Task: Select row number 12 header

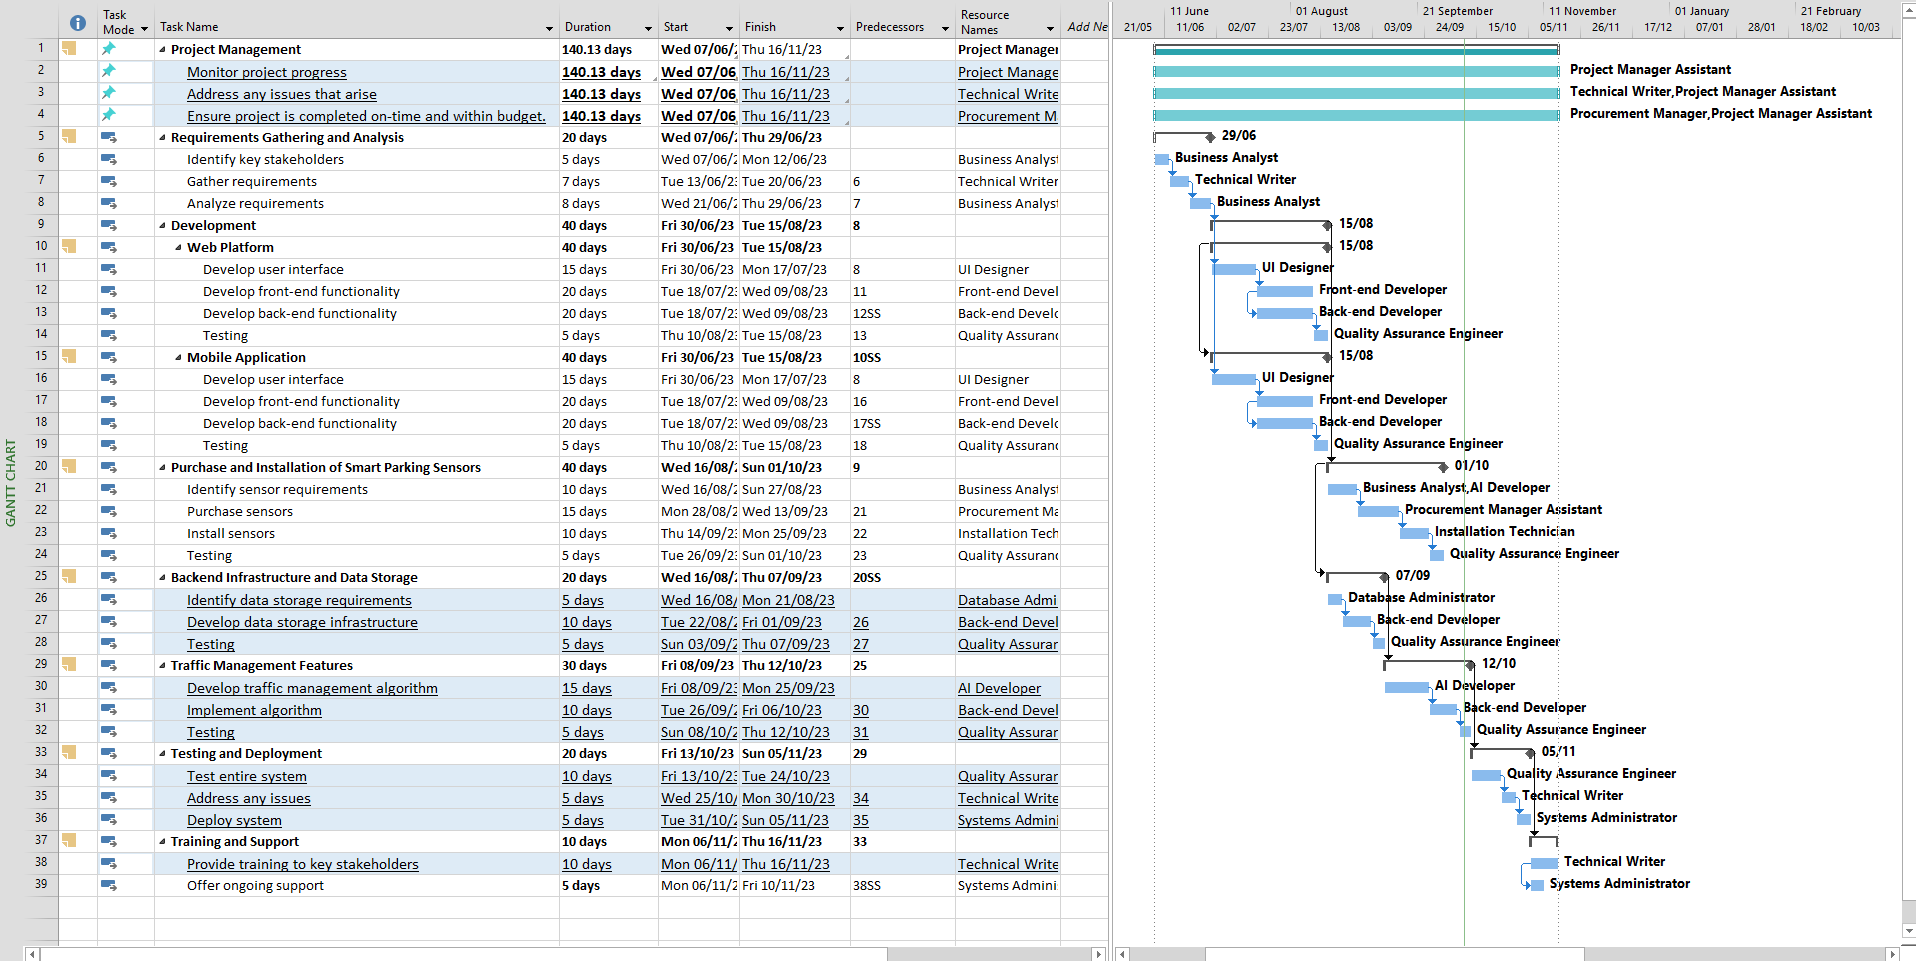Action: click(x=41, y=290)
